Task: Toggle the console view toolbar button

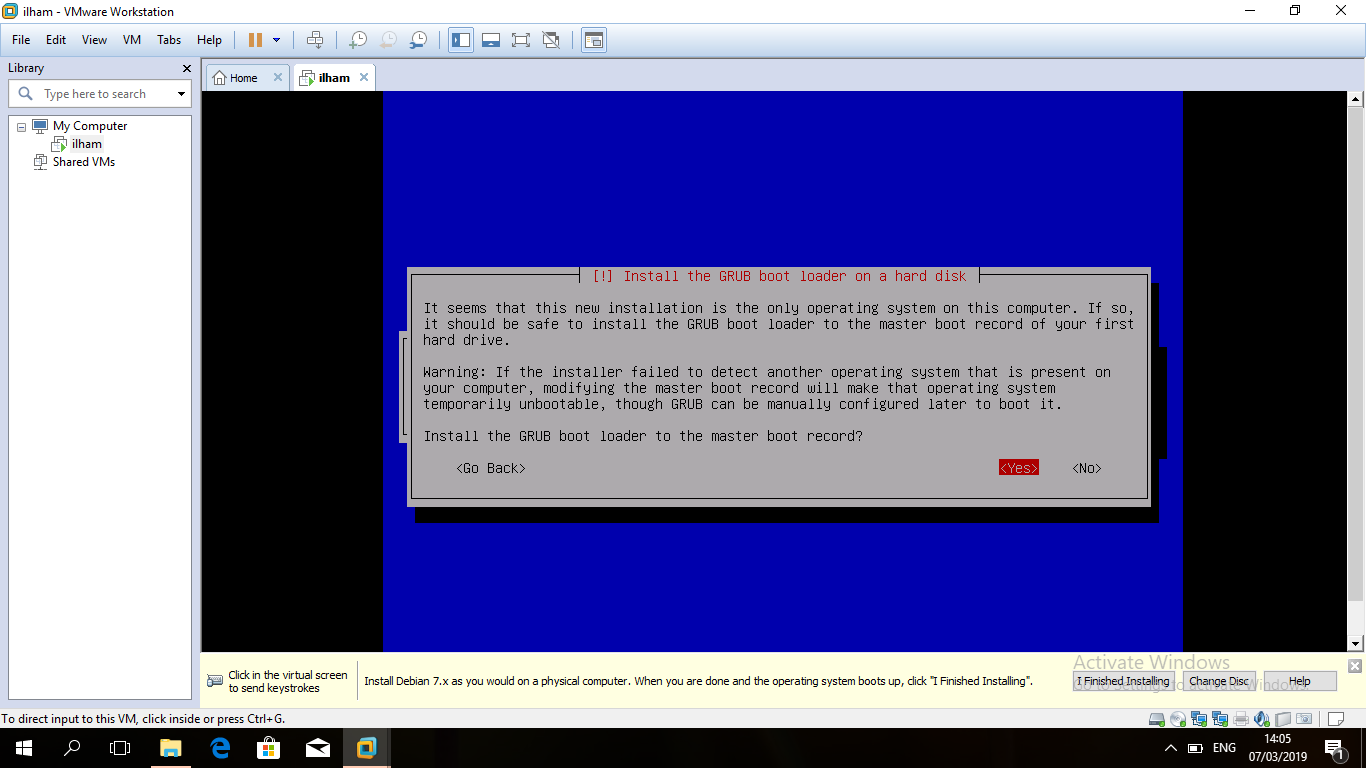Action: point(594,40)
